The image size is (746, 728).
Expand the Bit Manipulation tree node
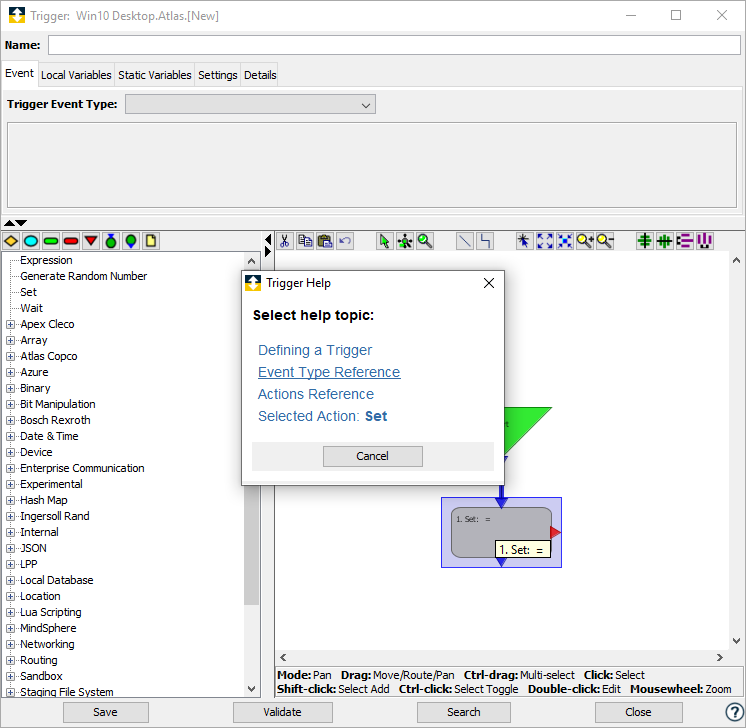pos(10,404)
